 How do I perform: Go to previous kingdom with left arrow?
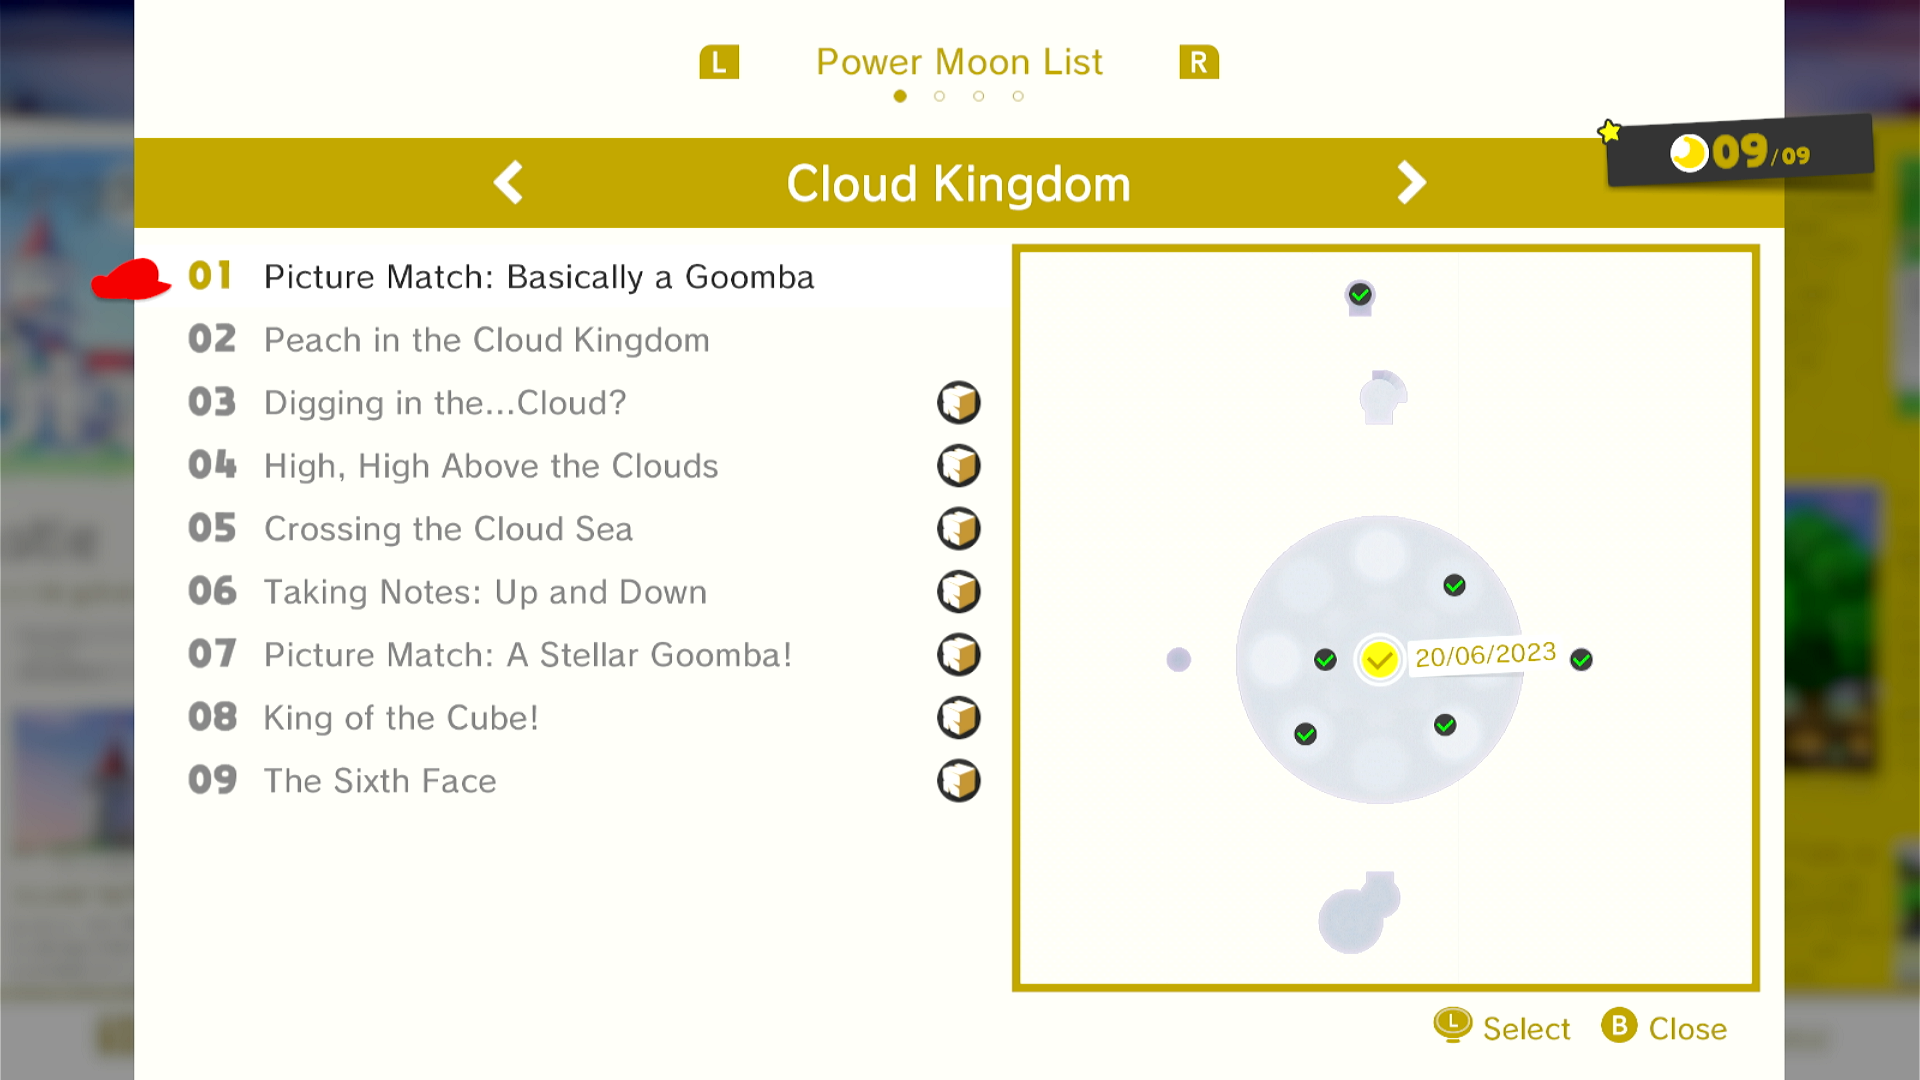pyautogui.click(x=509, y=183)
